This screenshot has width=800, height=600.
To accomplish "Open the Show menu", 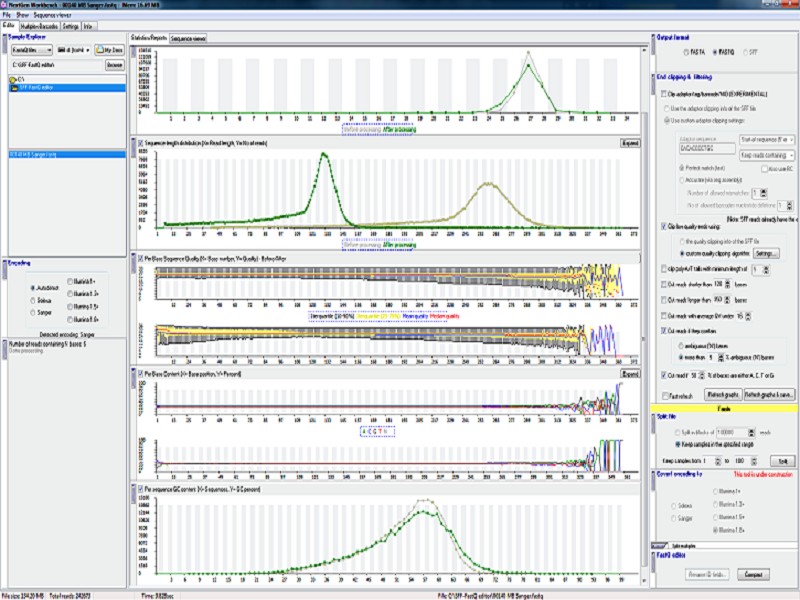I will (22, 14).
